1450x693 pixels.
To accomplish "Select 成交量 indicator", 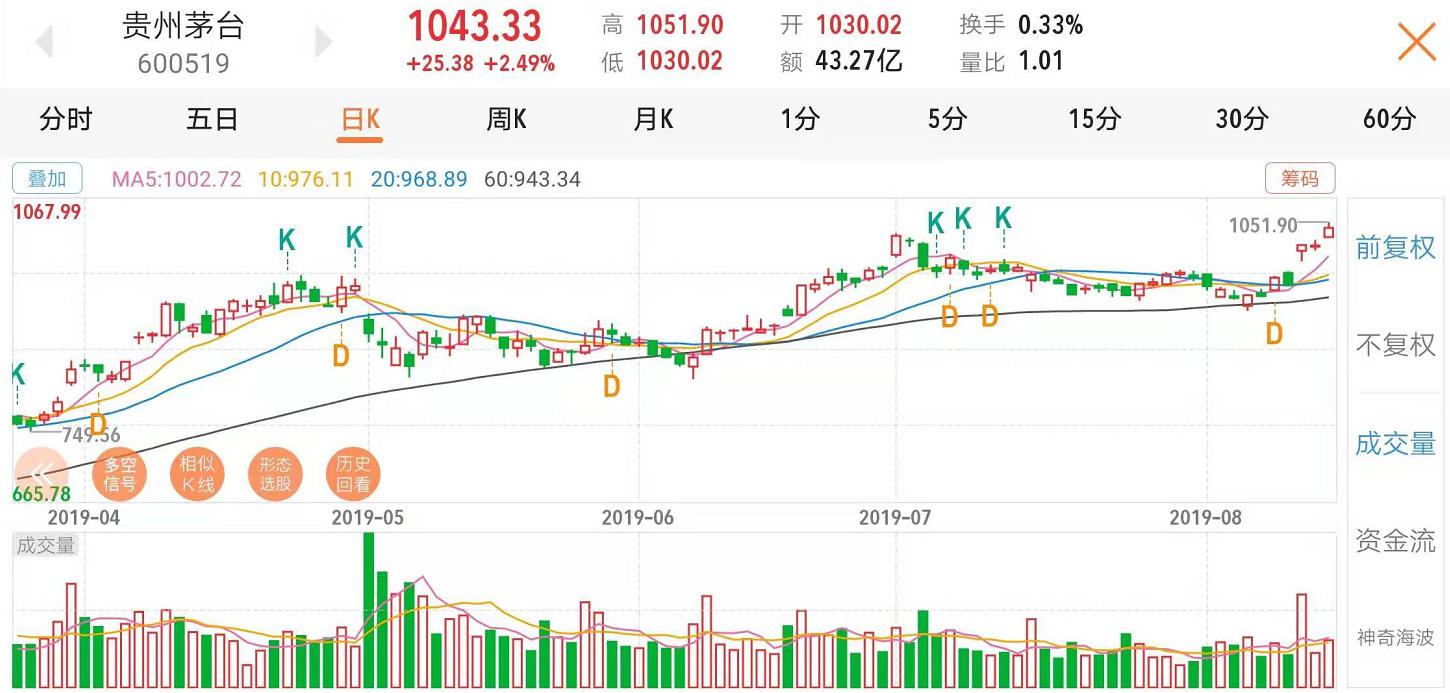I will pos(1395,444).
